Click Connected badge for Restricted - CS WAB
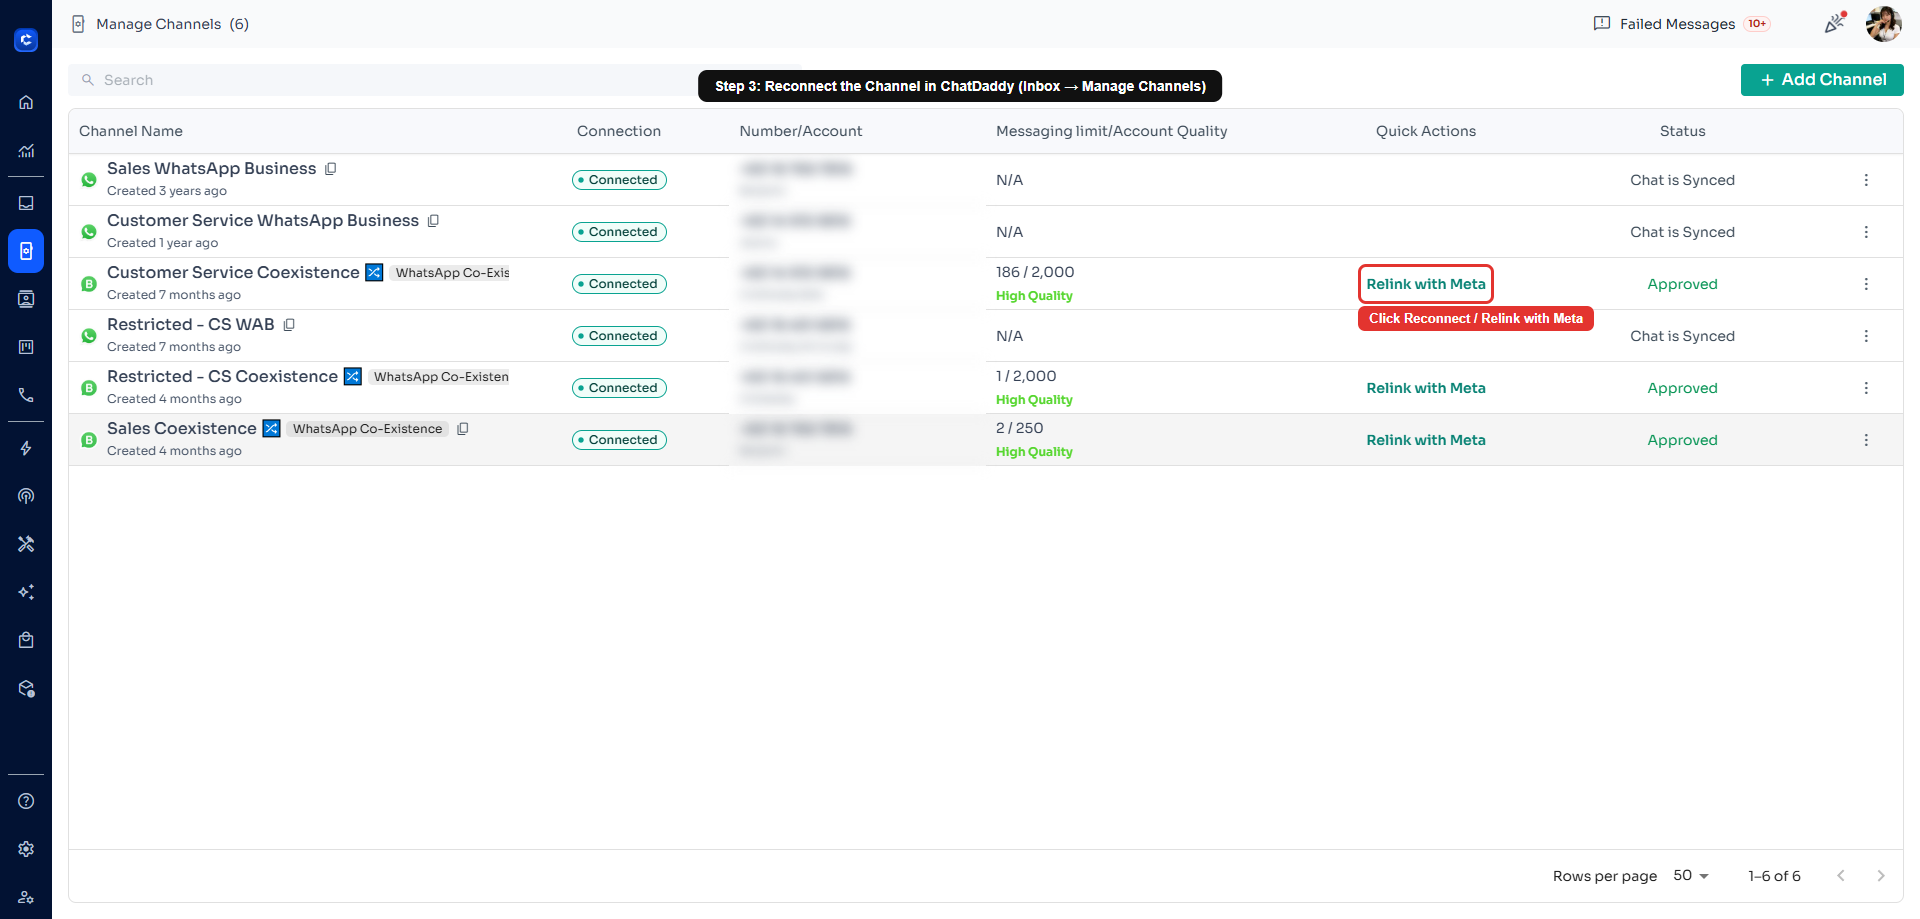This screenshot has height=919, width=1920. click(x=619, y=336)
